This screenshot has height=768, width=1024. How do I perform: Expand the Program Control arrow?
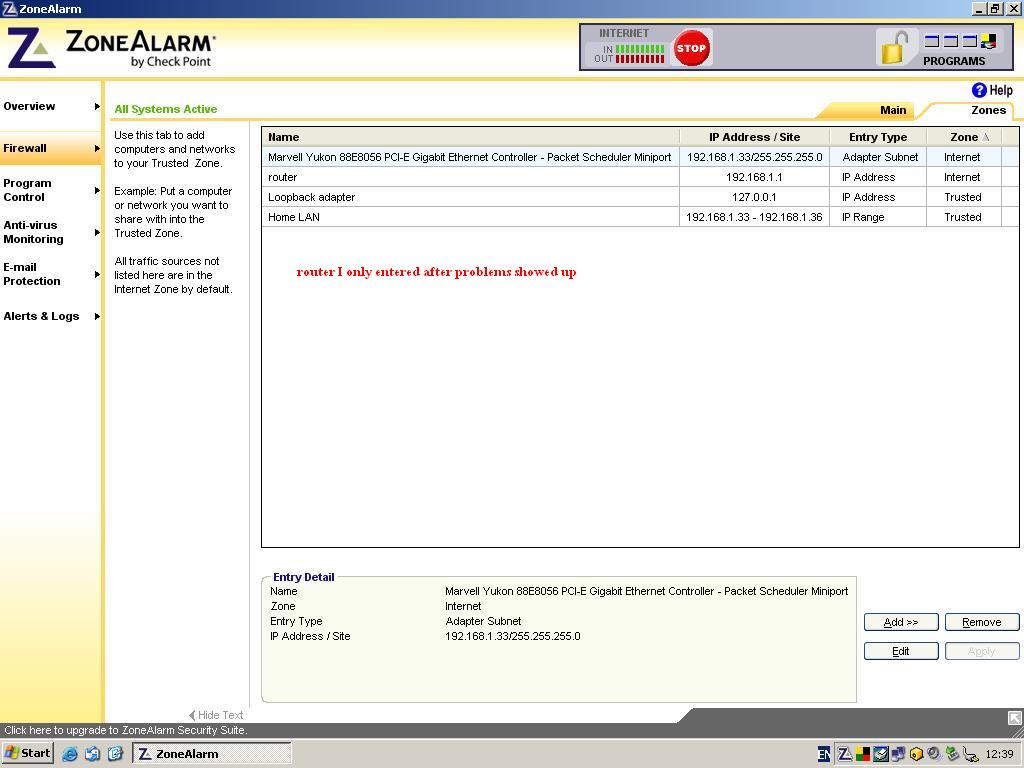coord(97,190)
